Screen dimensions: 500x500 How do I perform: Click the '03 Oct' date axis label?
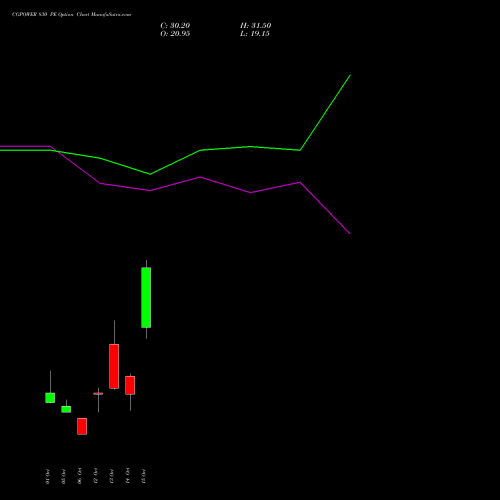[x=63, y=476]
